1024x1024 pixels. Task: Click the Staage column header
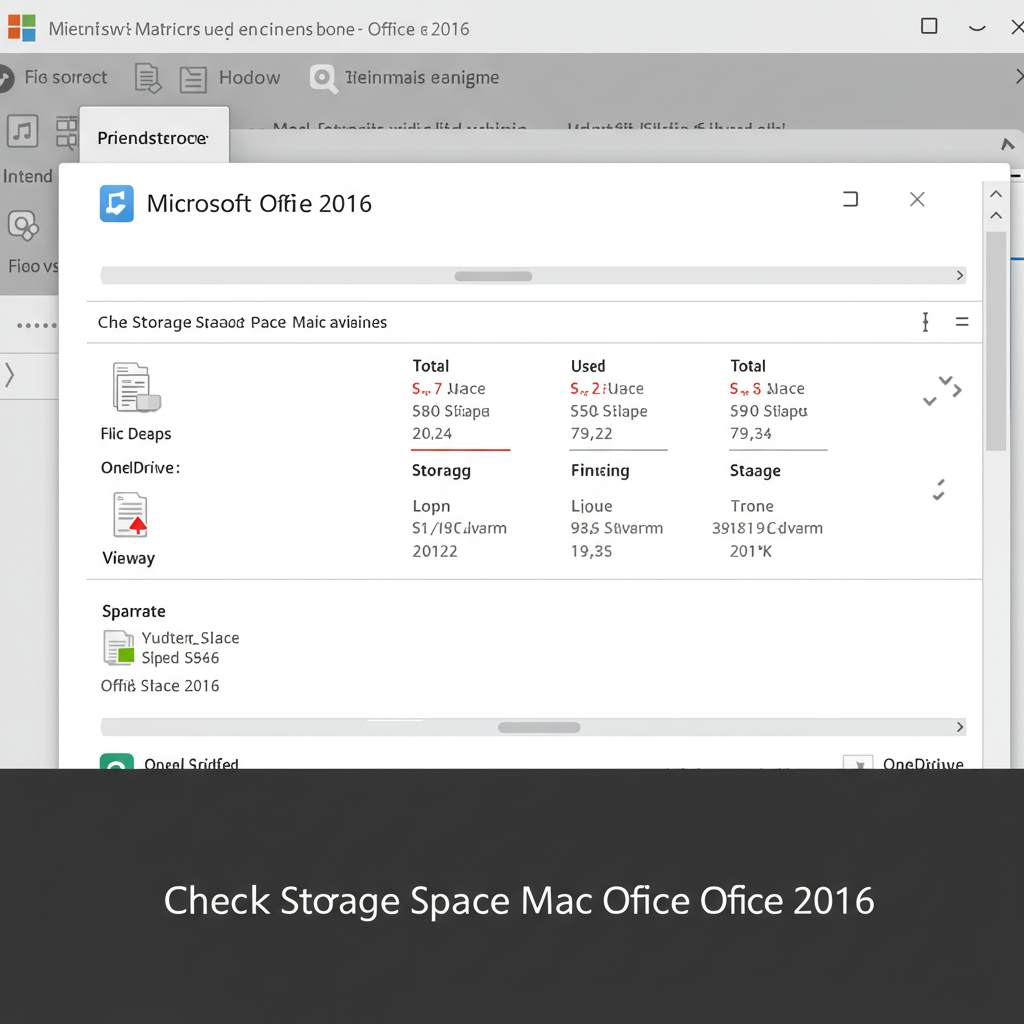click(x=755, y=471)
